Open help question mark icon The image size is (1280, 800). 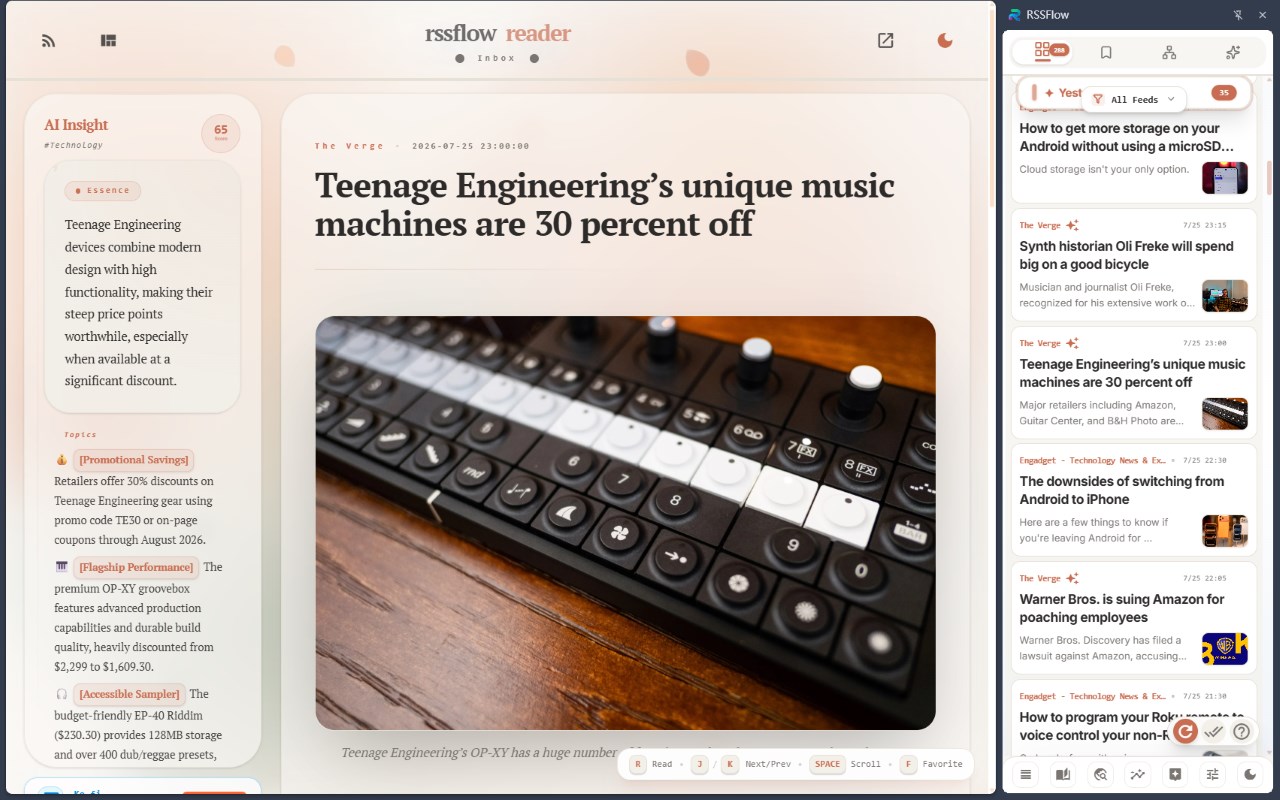coord(1241,731)
